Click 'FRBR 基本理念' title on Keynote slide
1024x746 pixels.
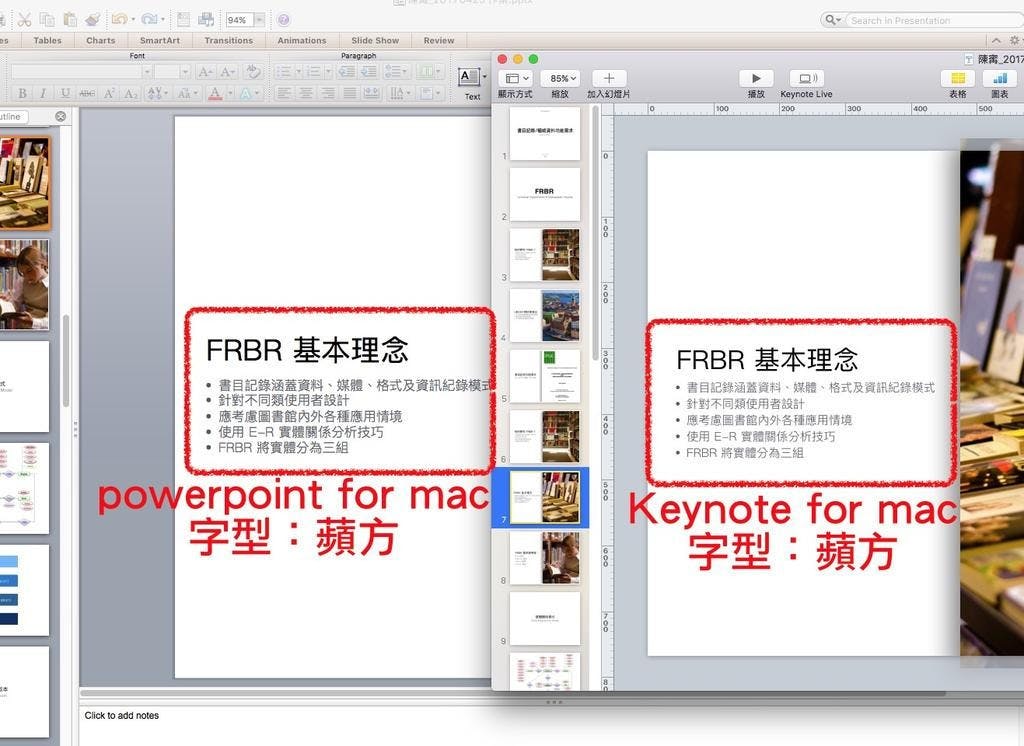pos(767,359)
